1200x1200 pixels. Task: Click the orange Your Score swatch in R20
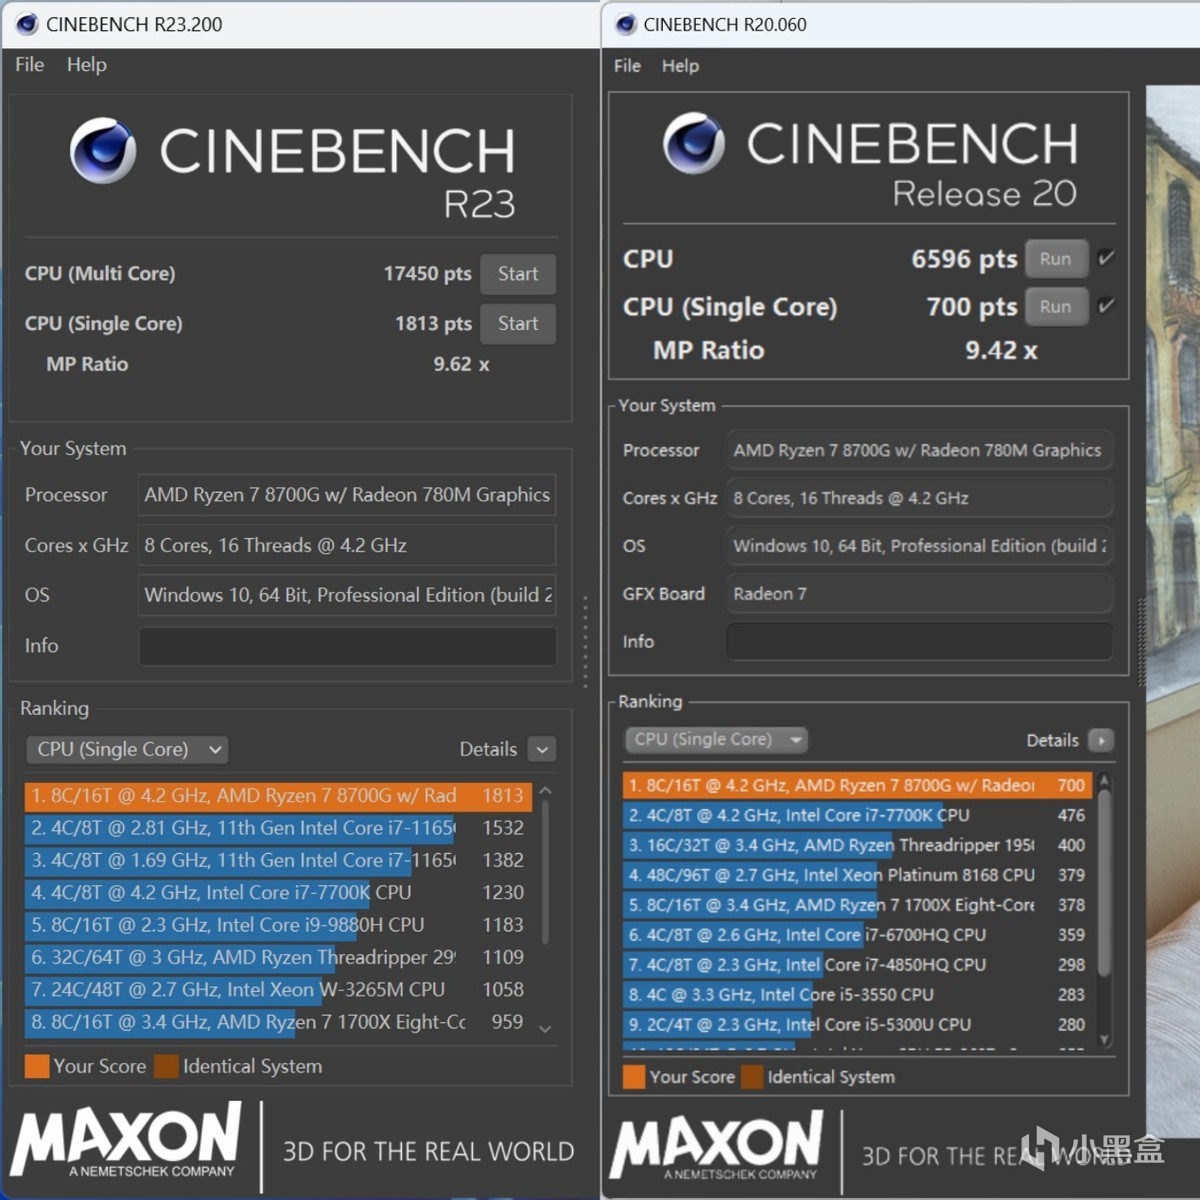pos(634,1077)
